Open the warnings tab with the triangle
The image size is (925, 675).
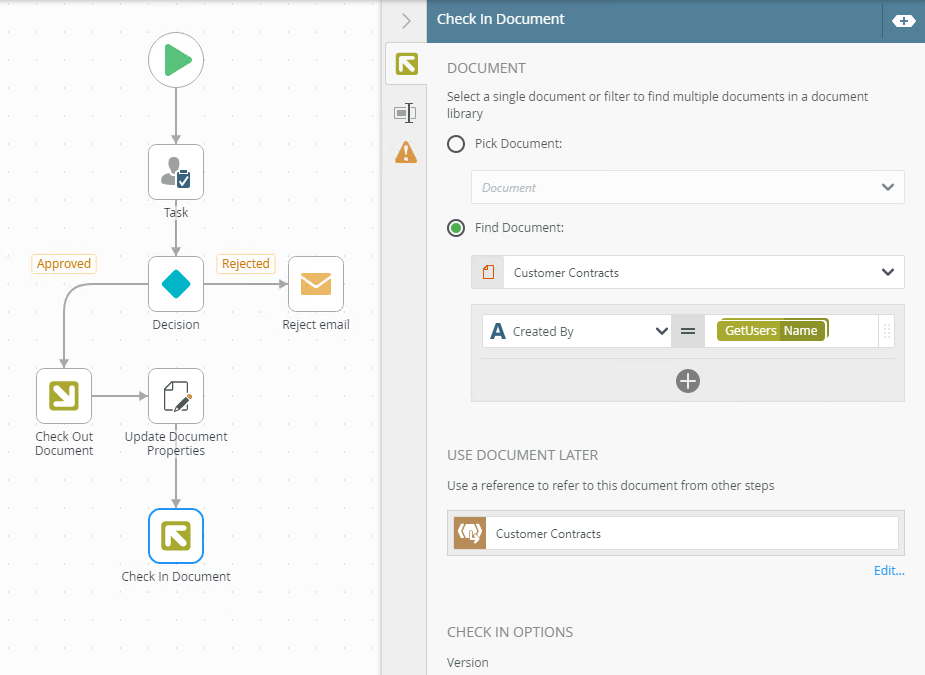tap(406, 152)
